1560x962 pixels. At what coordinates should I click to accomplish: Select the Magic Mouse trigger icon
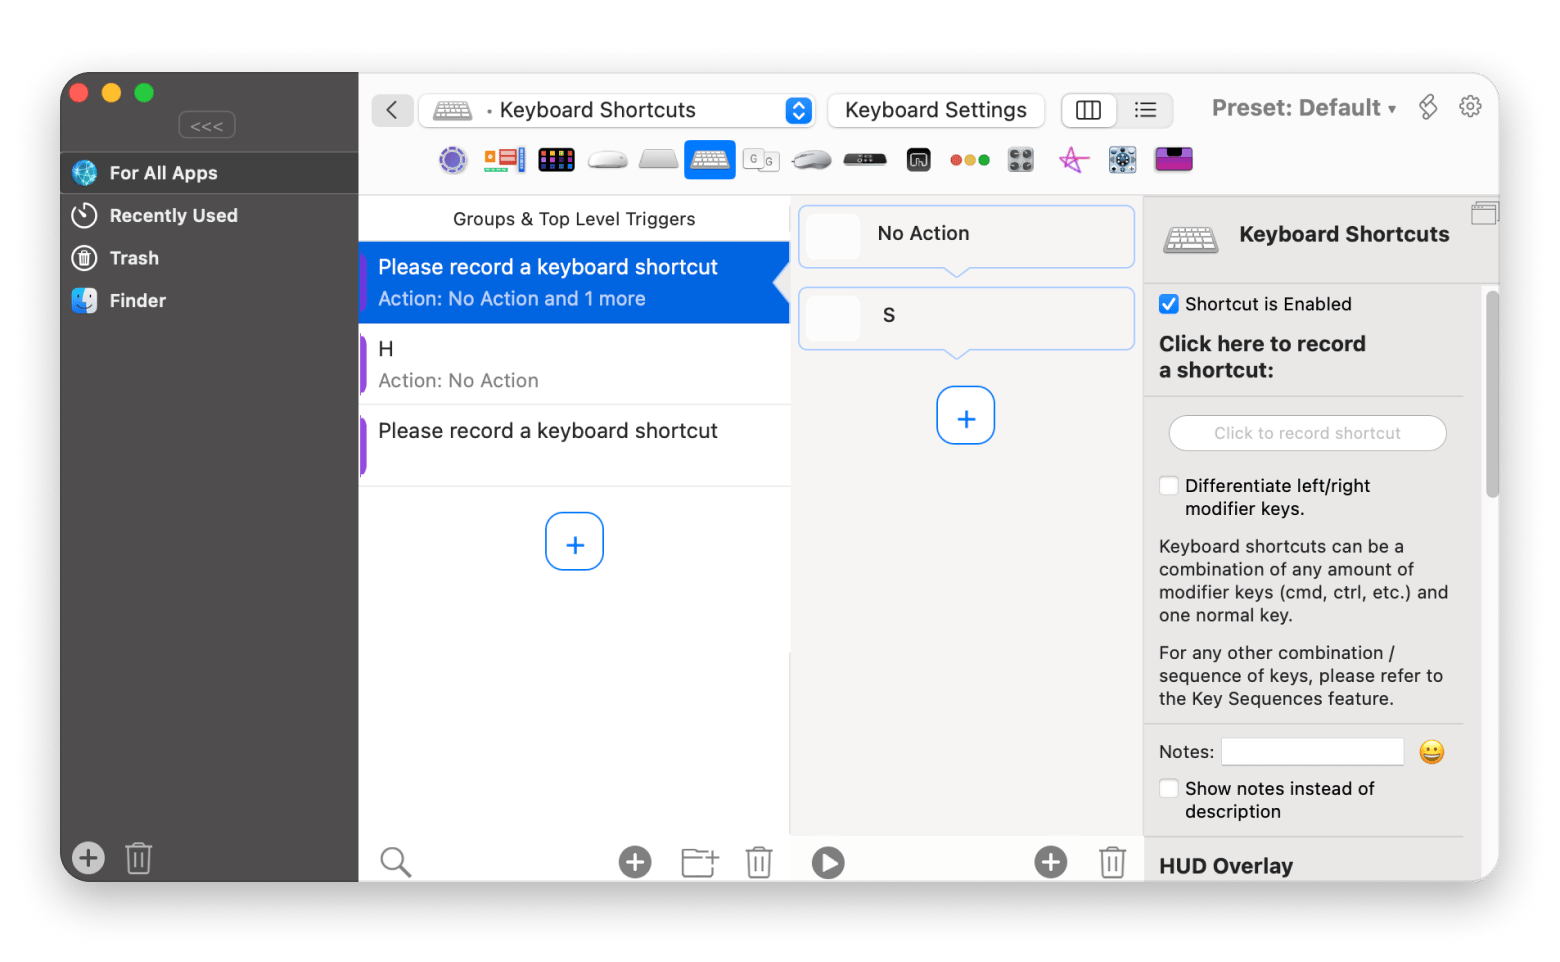pos(607,160)
